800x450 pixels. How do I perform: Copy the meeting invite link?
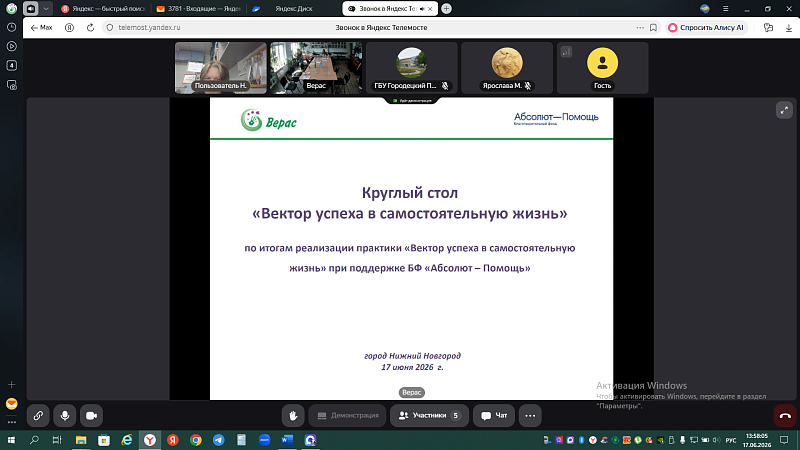click(38, 416)
